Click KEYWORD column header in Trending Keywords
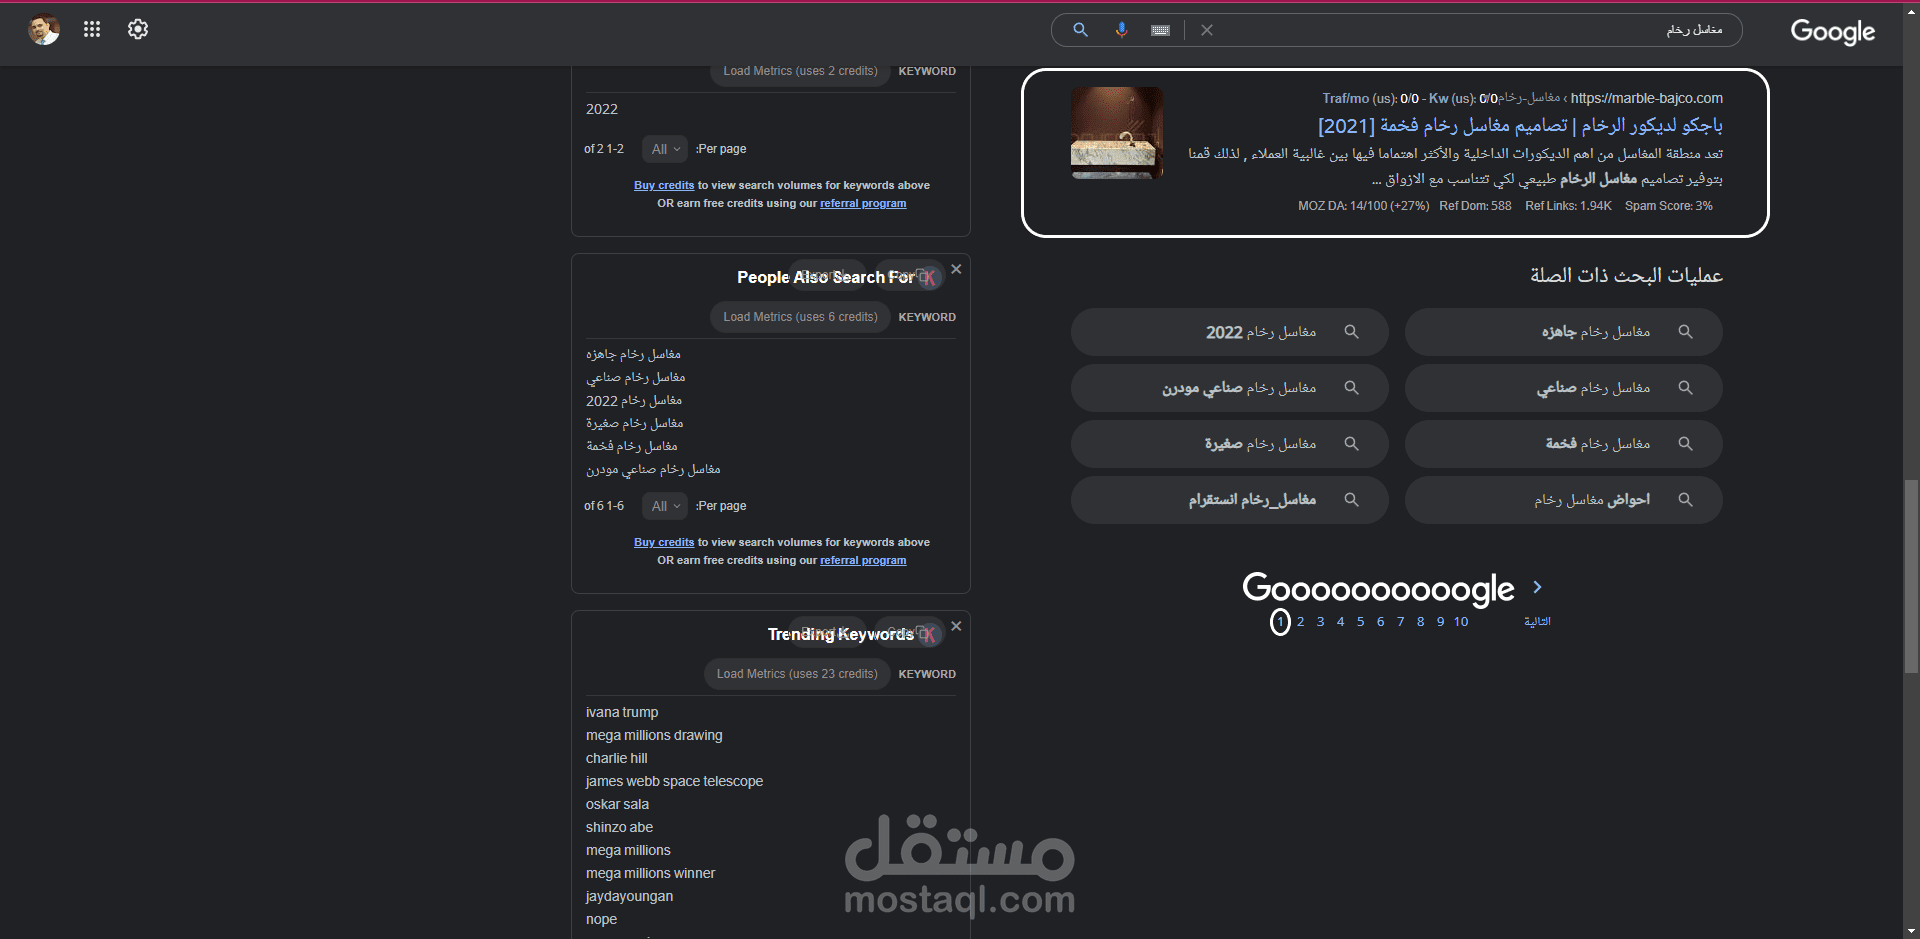The width and height of the screenshot is (1920, 939). click(x=927, y=674)
